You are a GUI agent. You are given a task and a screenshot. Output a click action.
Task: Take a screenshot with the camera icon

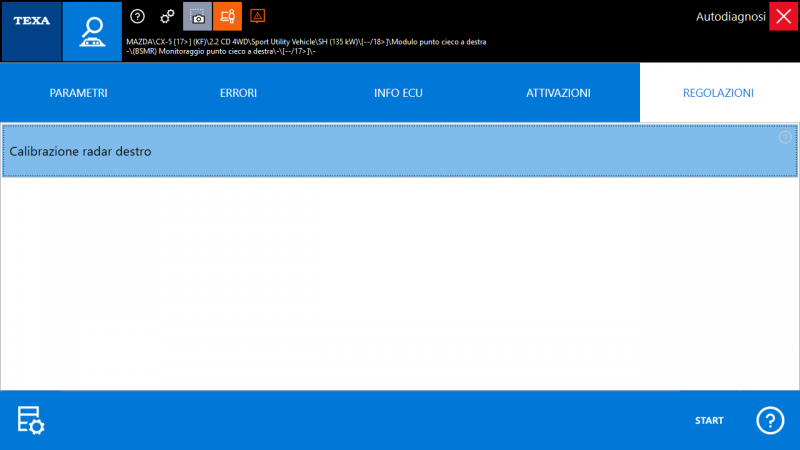click(x=197, y=16)
